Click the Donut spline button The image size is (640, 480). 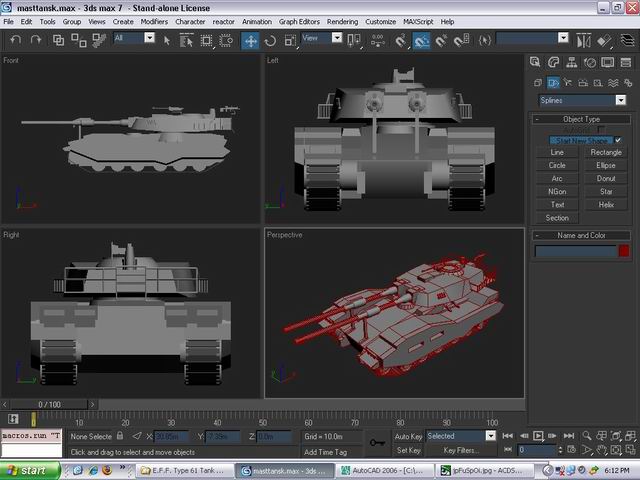606,178
